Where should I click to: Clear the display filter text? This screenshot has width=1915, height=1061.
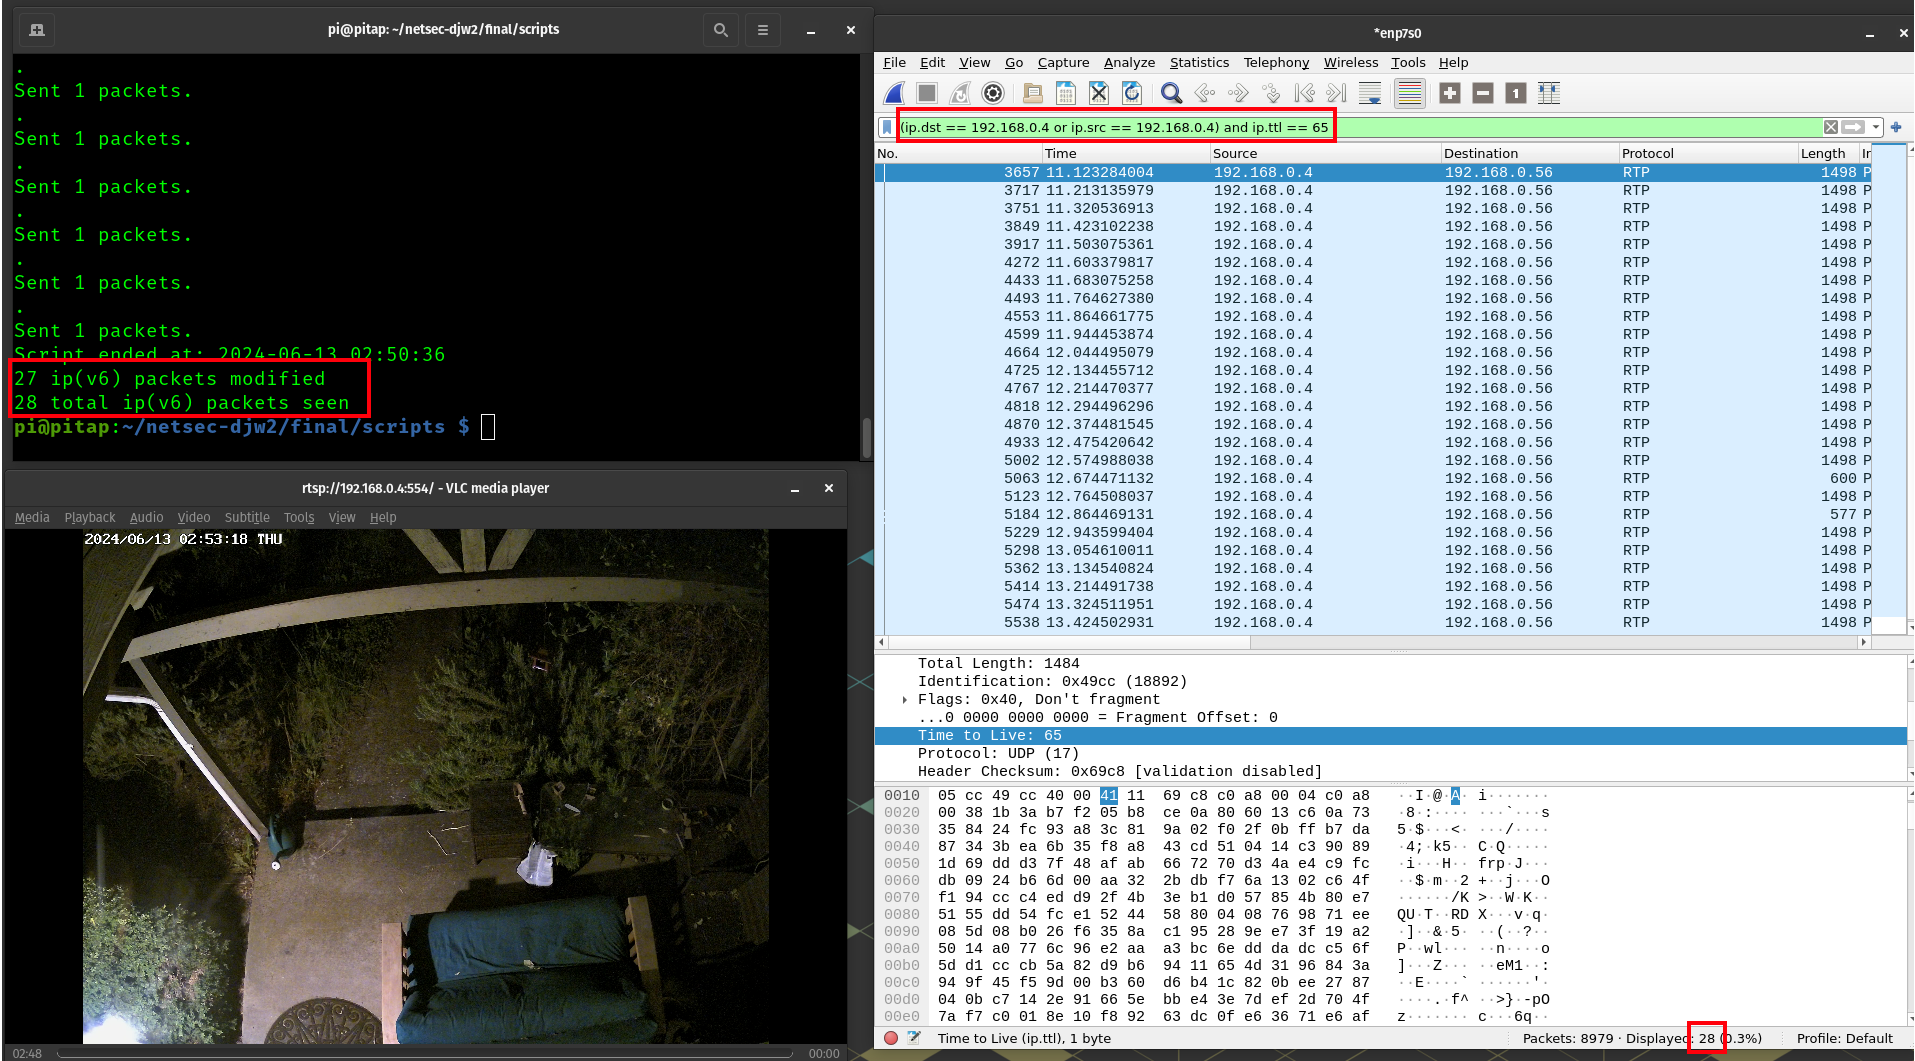(1830, 127)
